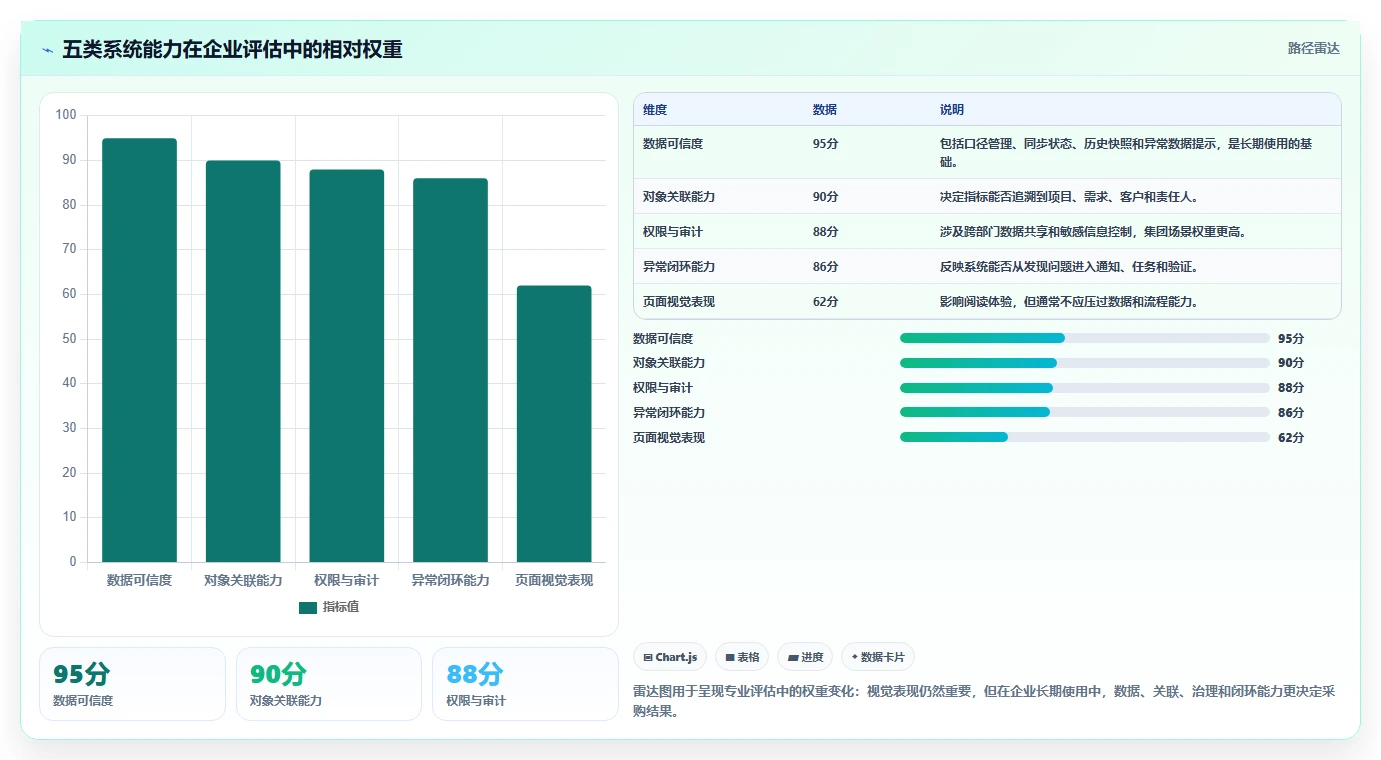Click the 异常闭环能力 label in the progress list

669,412
